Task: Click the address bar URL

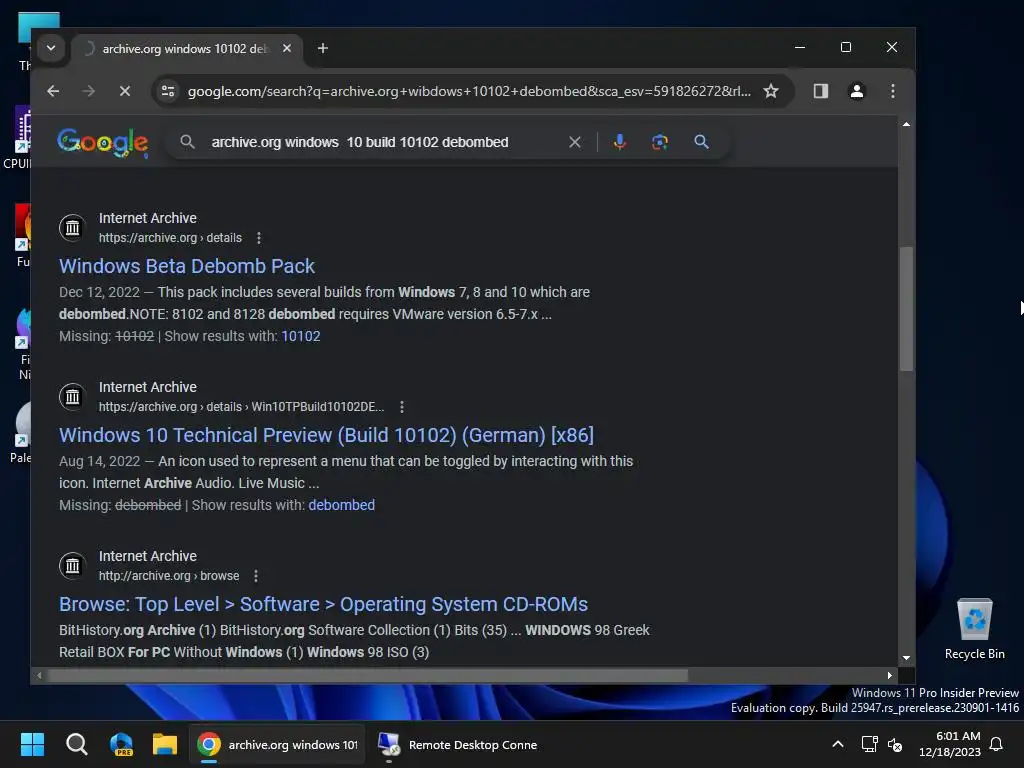Action: 469,91
